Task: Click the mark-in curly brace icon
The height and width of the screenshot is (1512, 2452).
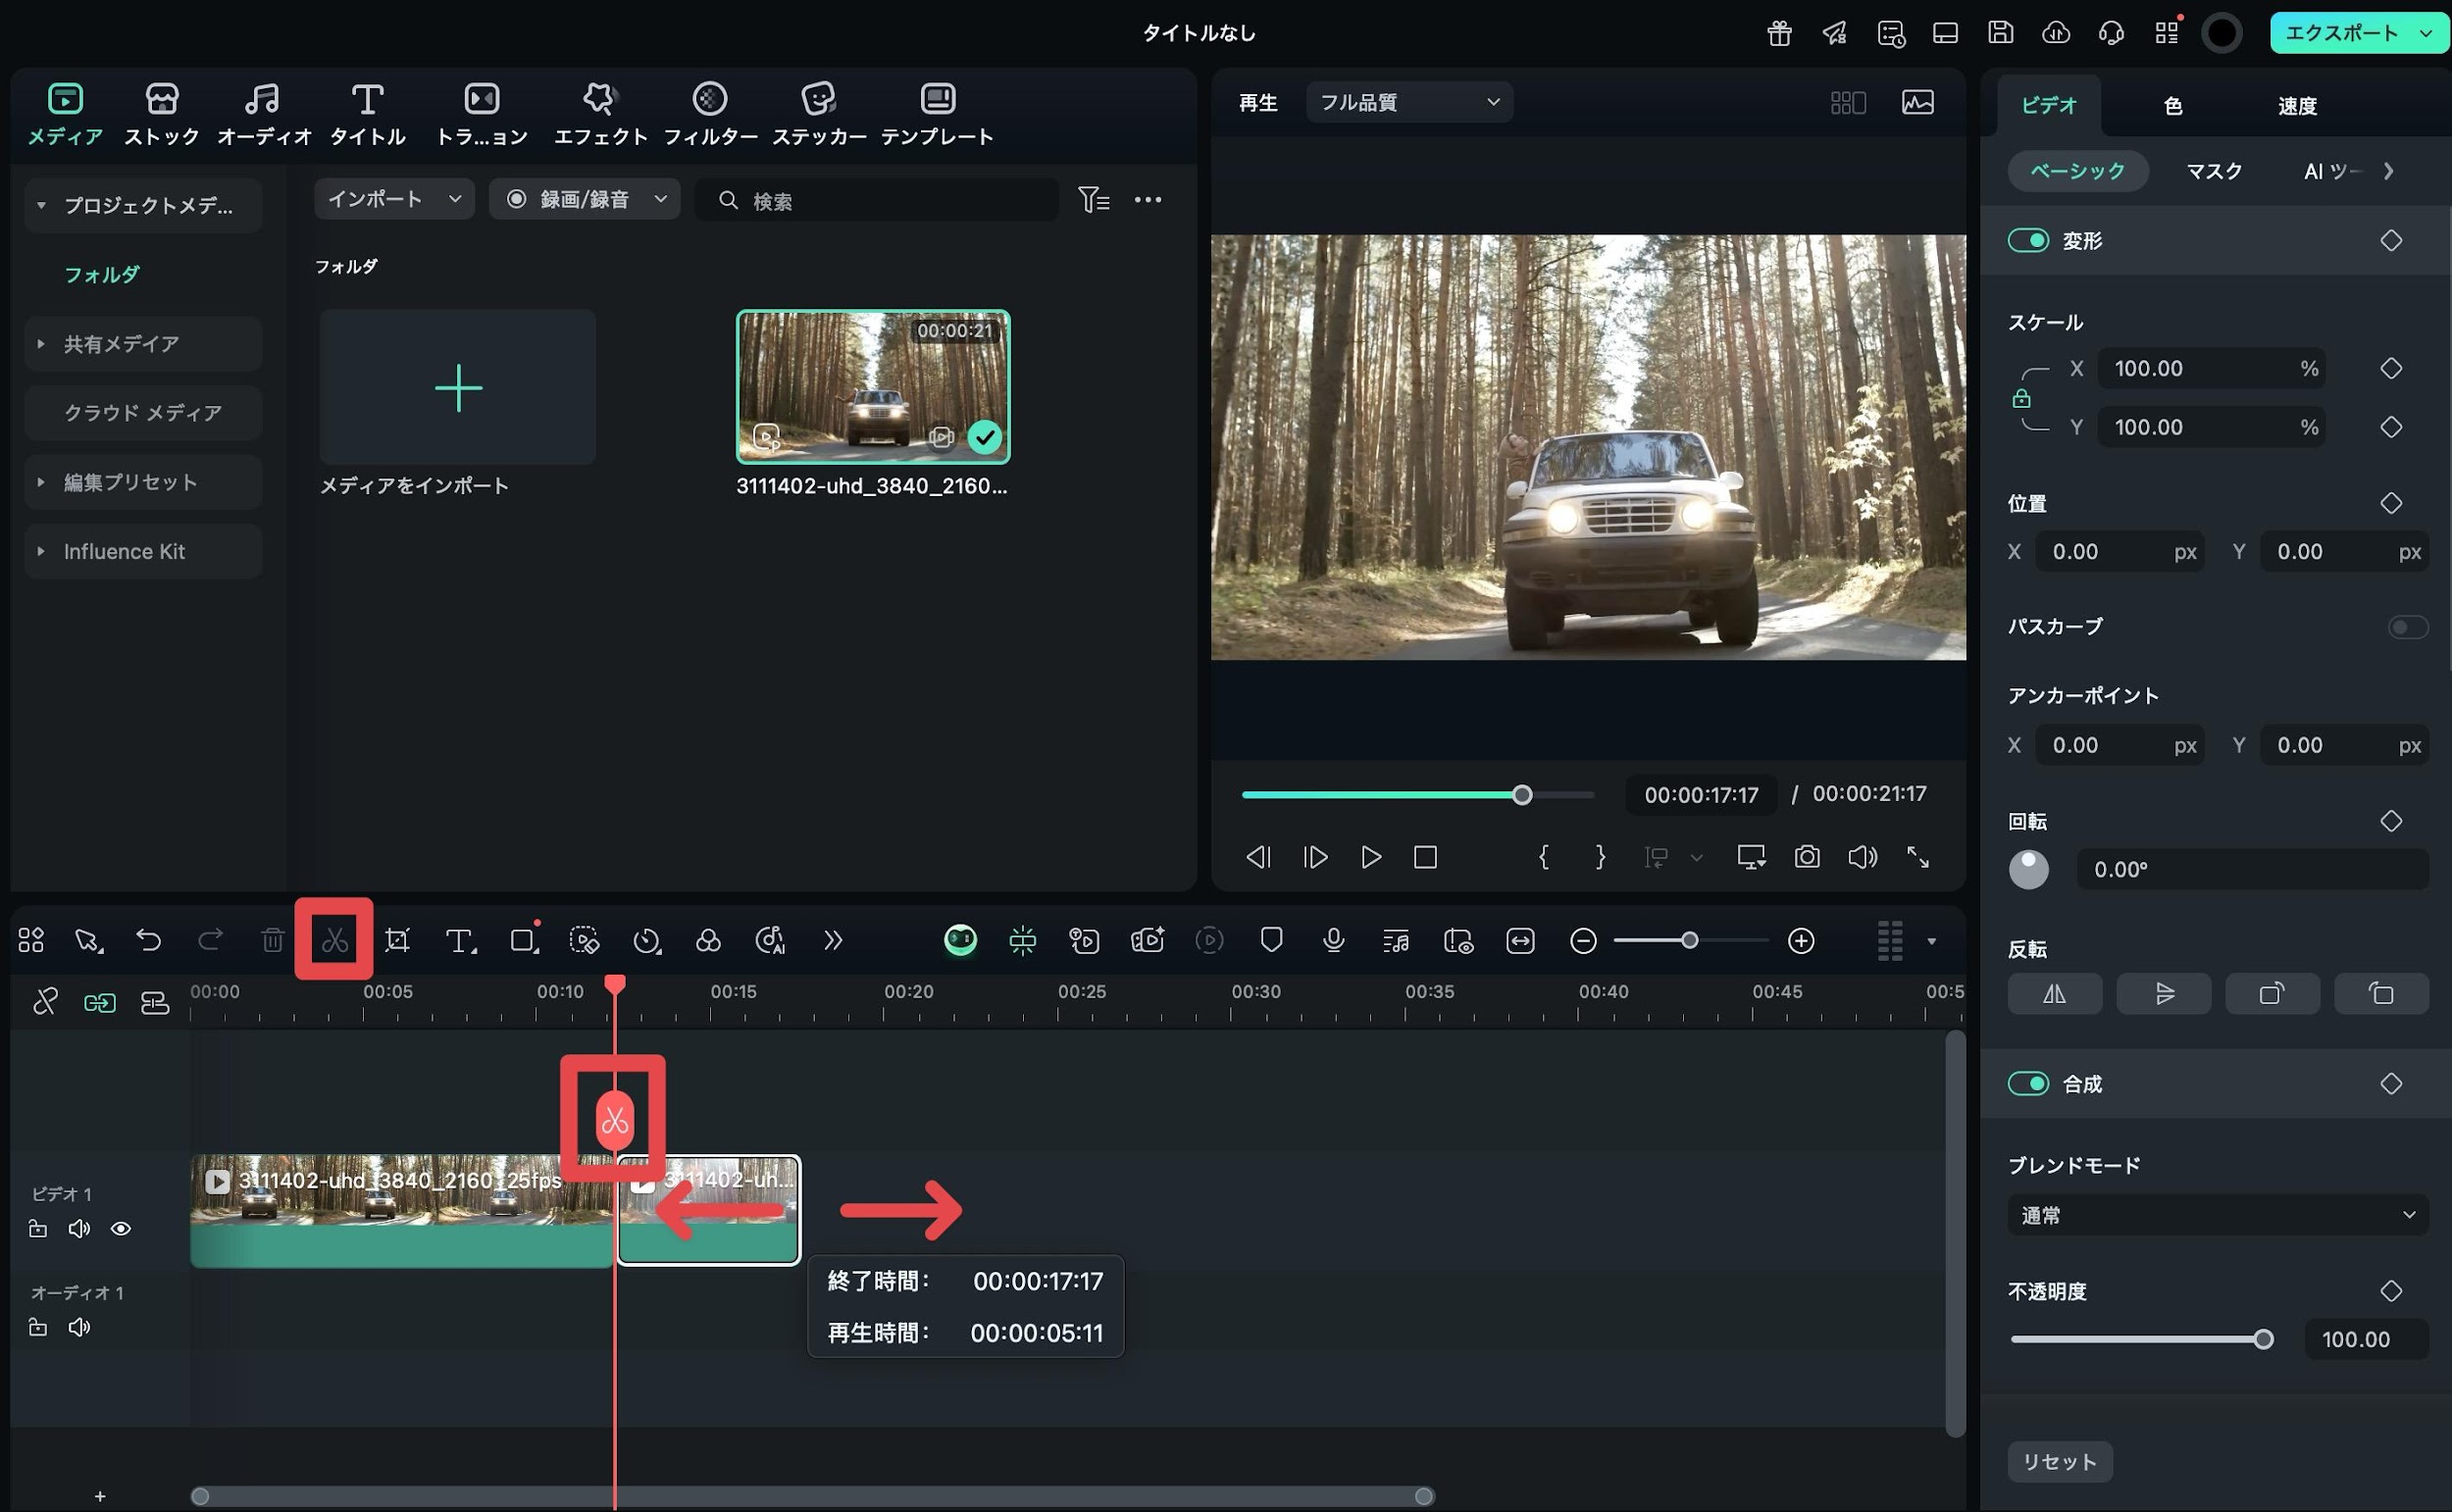Action: click(1544, 857)
